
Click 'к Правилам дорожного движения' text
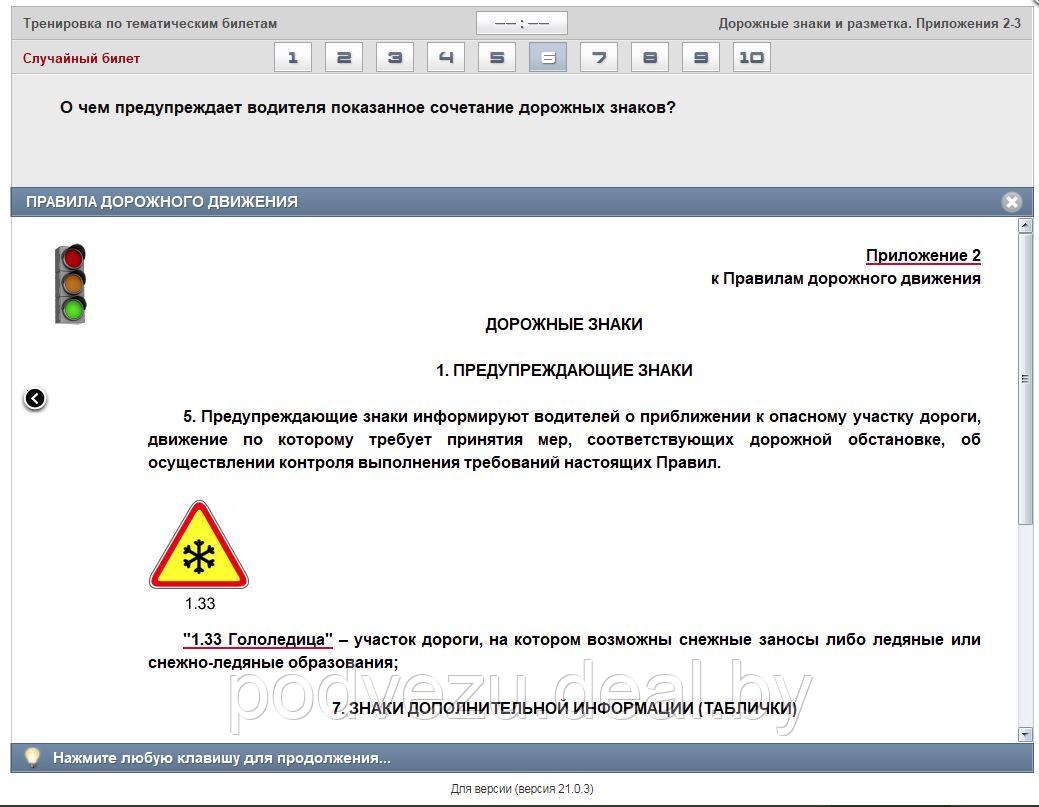846,278
